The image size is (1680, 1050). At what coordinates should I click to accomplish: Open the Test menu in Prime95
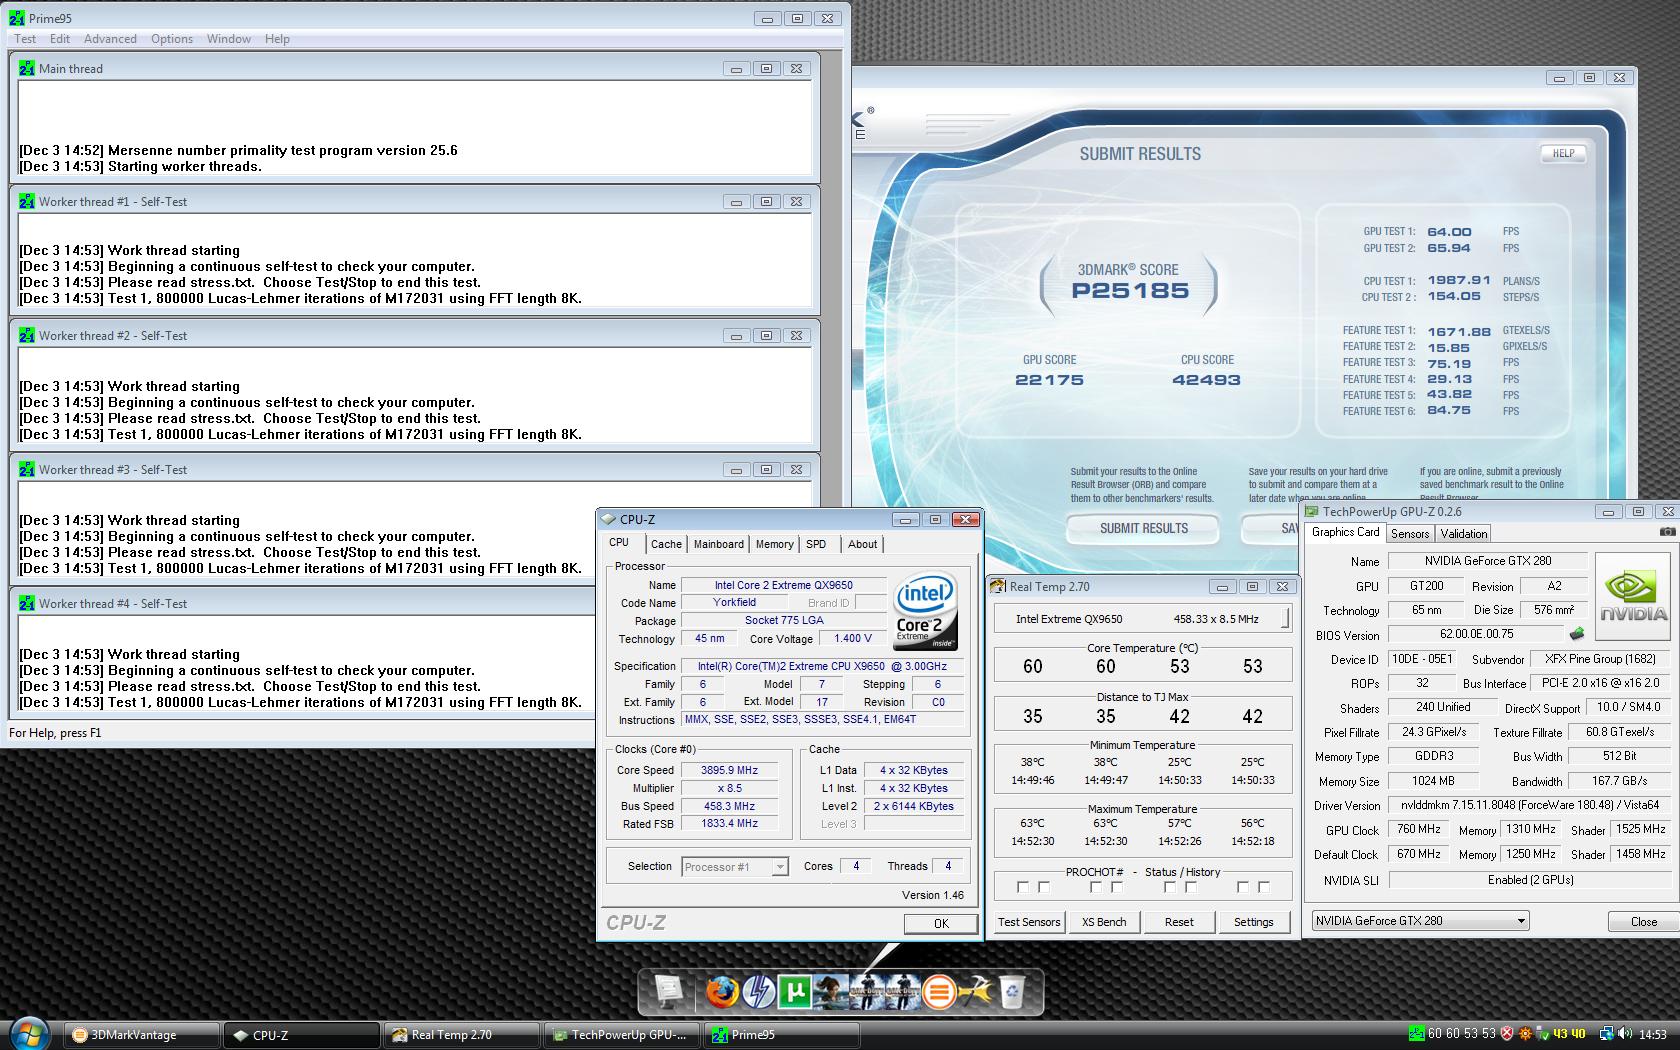point(25,39)
